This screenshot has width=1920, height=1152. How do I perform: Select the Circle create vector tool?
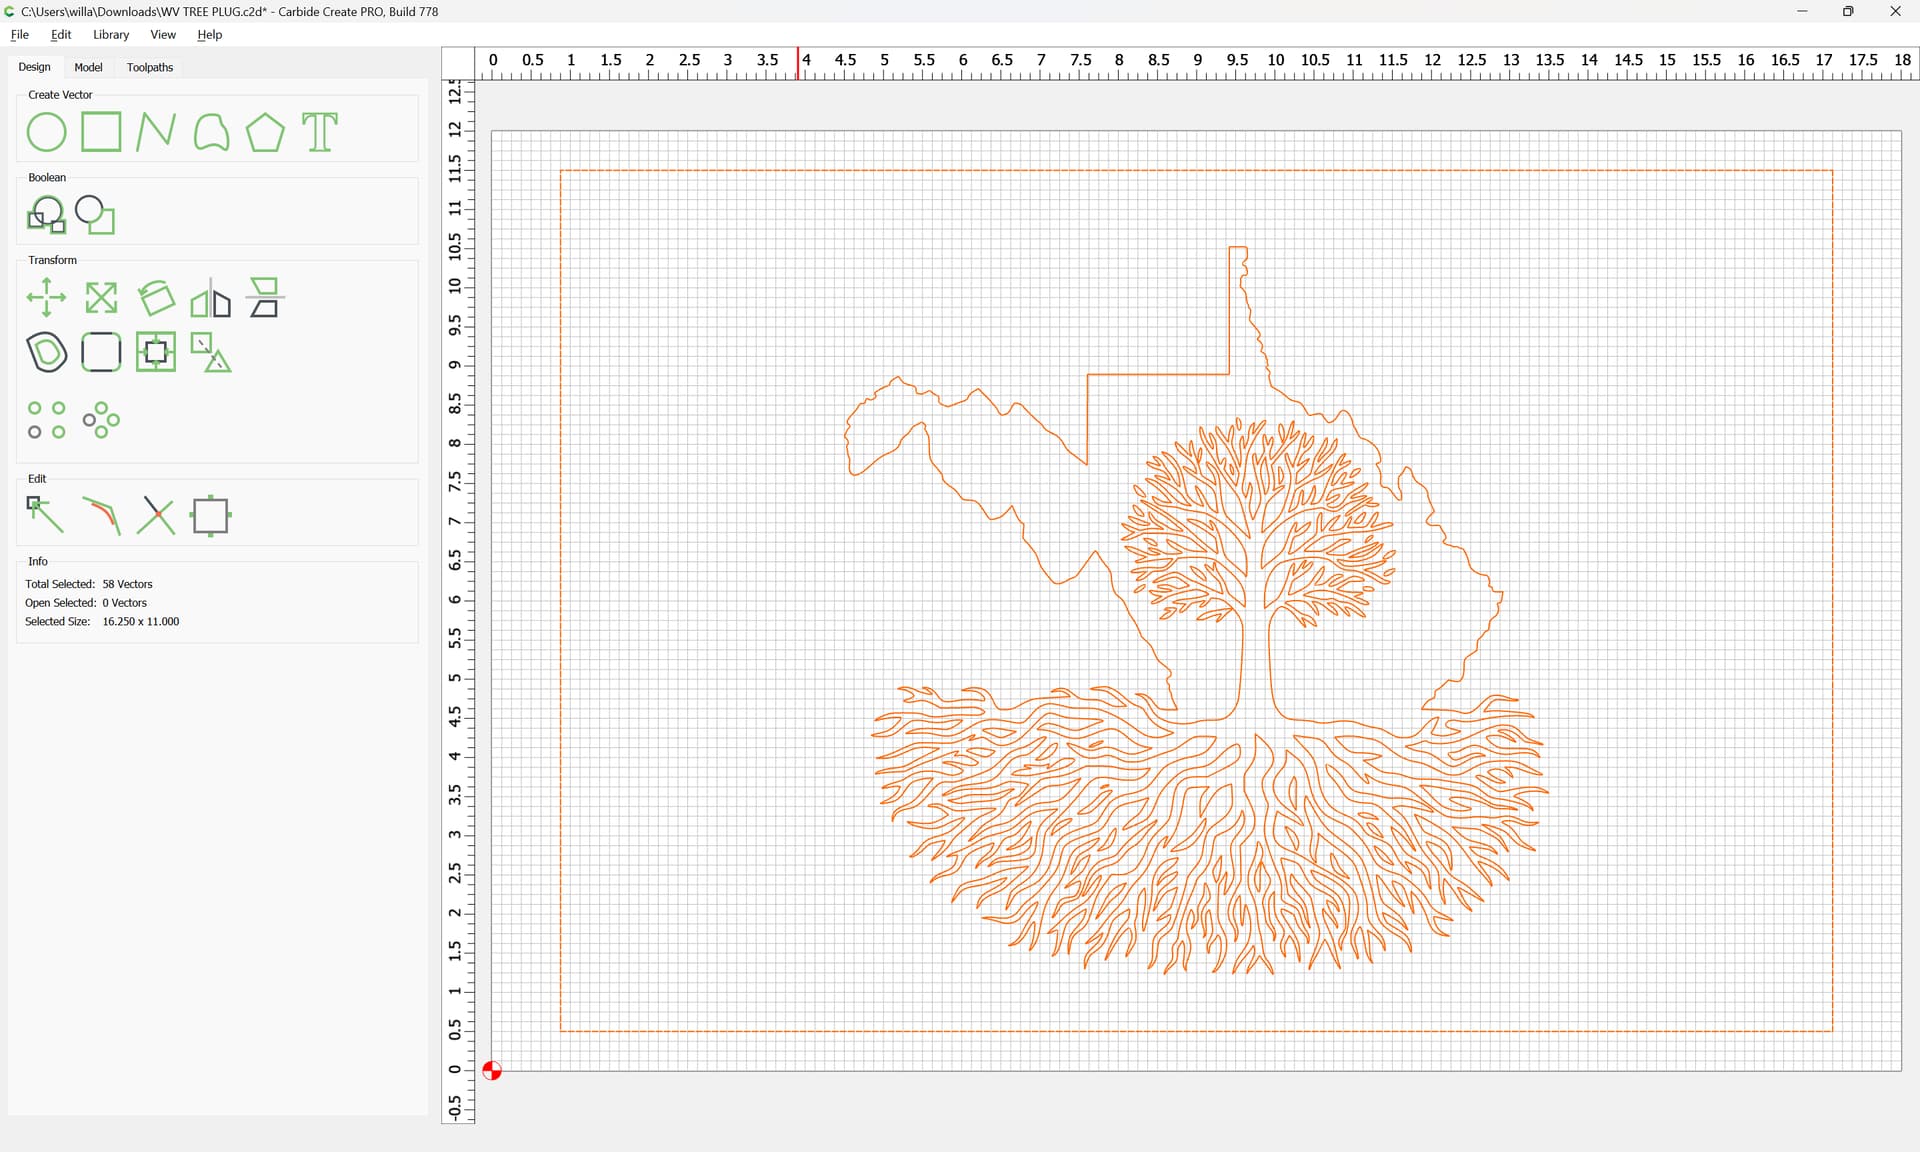pyautogui.click(x=46, y=132)
